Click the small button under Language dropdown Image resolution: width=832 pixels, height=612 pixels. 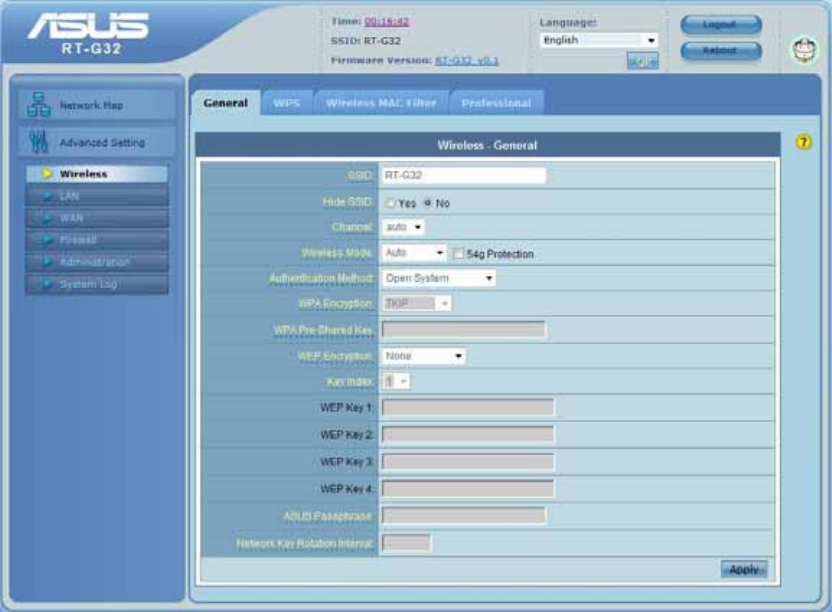pos(642,61)
